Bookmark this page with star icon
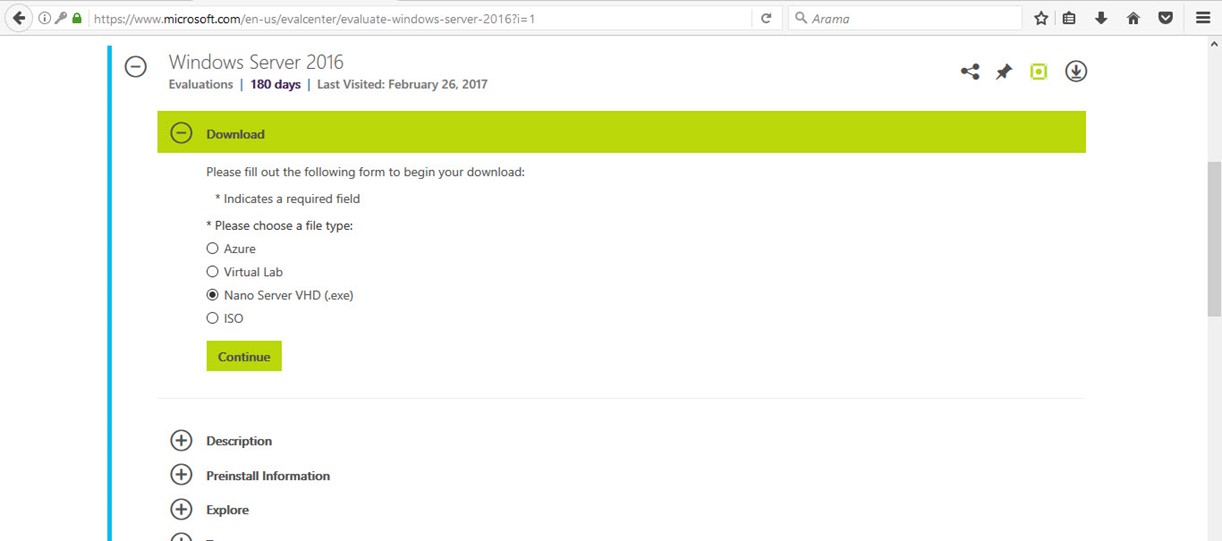This screenshot has height=541, width=1222. [1041, 18]
